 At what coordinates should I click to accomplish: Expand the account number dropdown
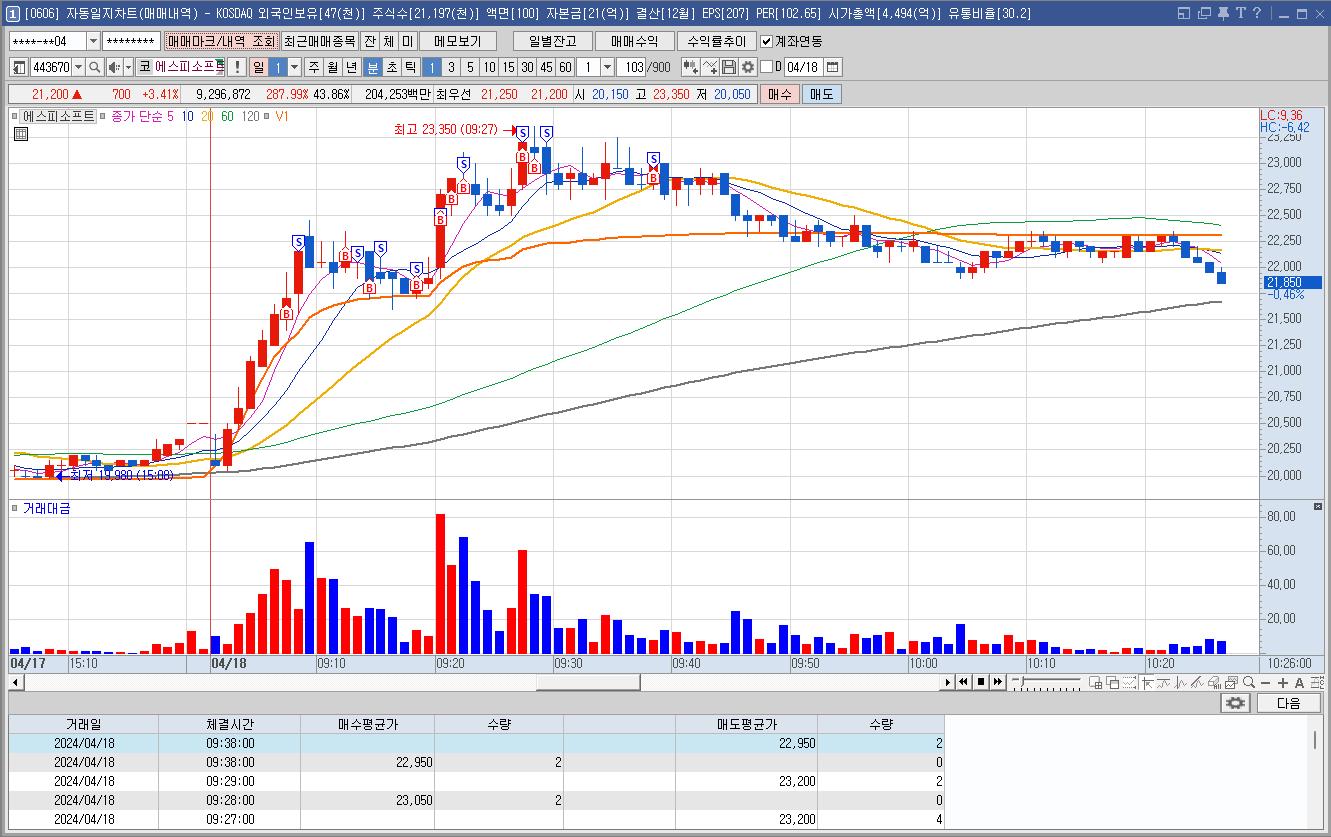coord(94,41)
